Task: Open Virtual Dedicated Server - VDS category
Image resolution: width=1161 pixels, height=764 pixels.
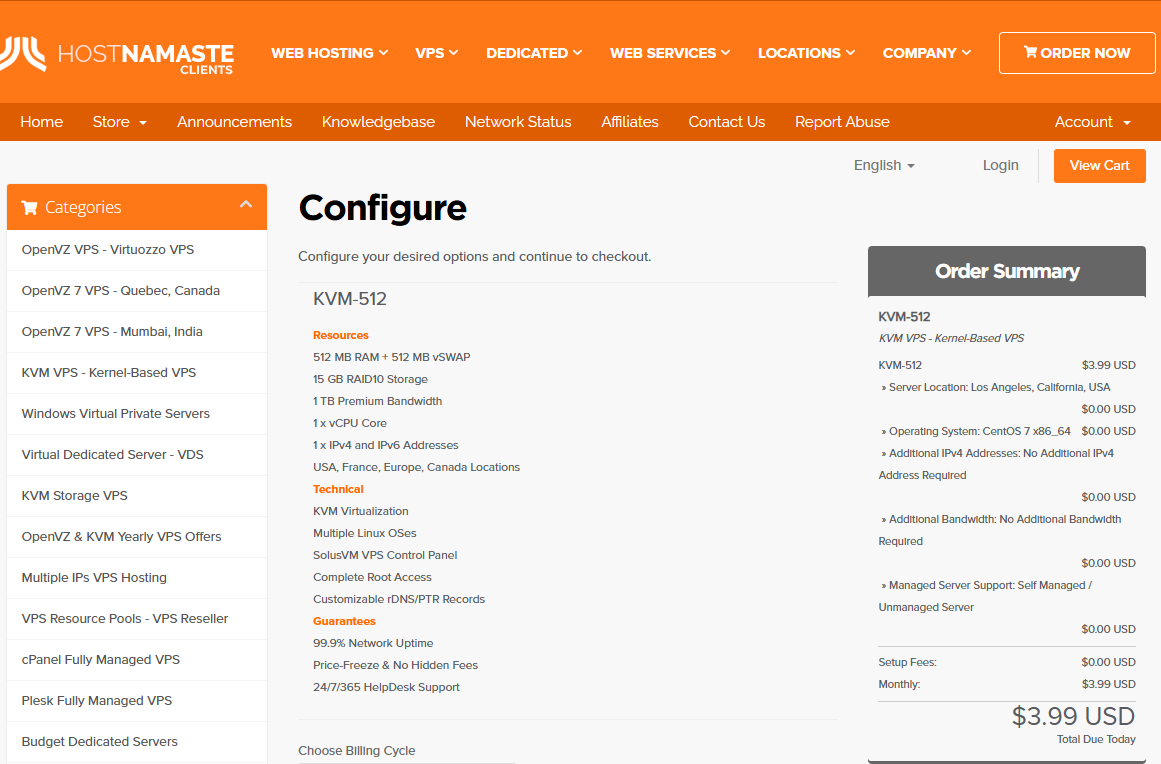Action: tap(137, 455)
